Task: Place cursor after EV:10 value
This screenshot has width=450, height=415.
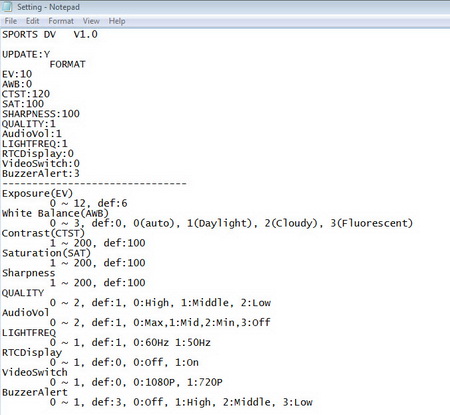Action: tap(32, 74)
